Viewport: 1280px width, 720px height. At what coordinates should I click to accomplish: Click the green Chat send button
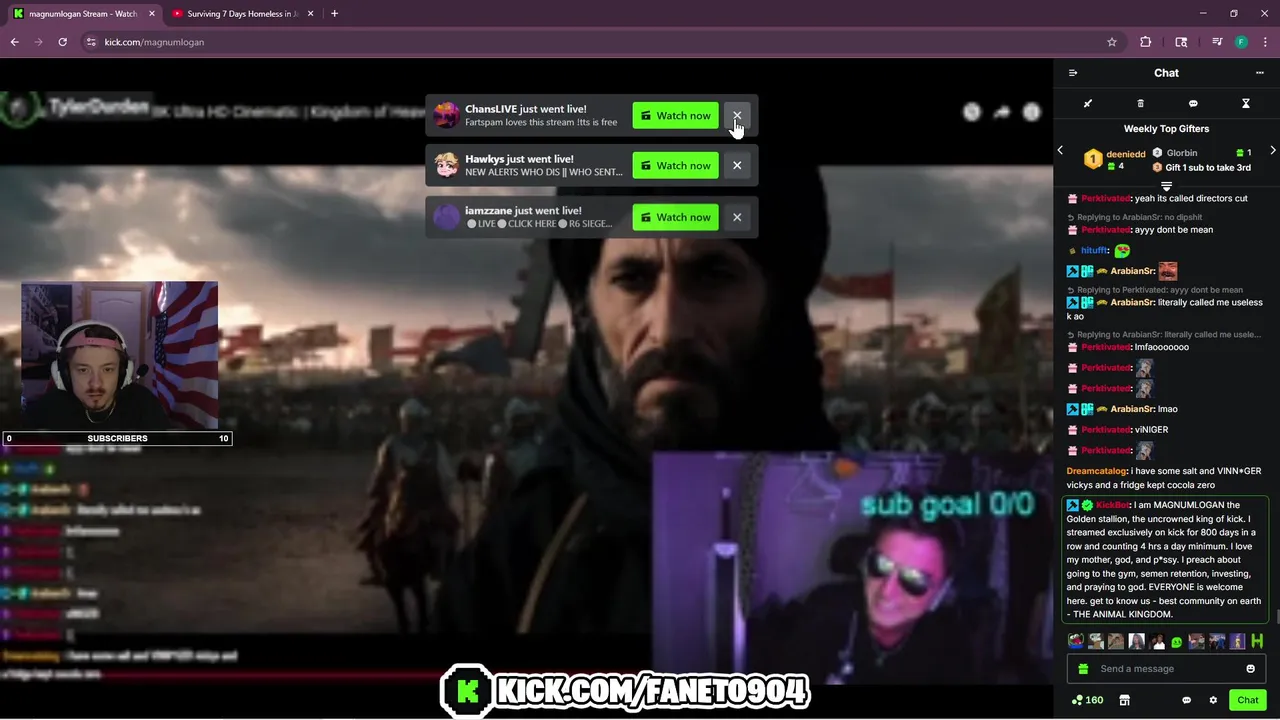pos(1247,700)
